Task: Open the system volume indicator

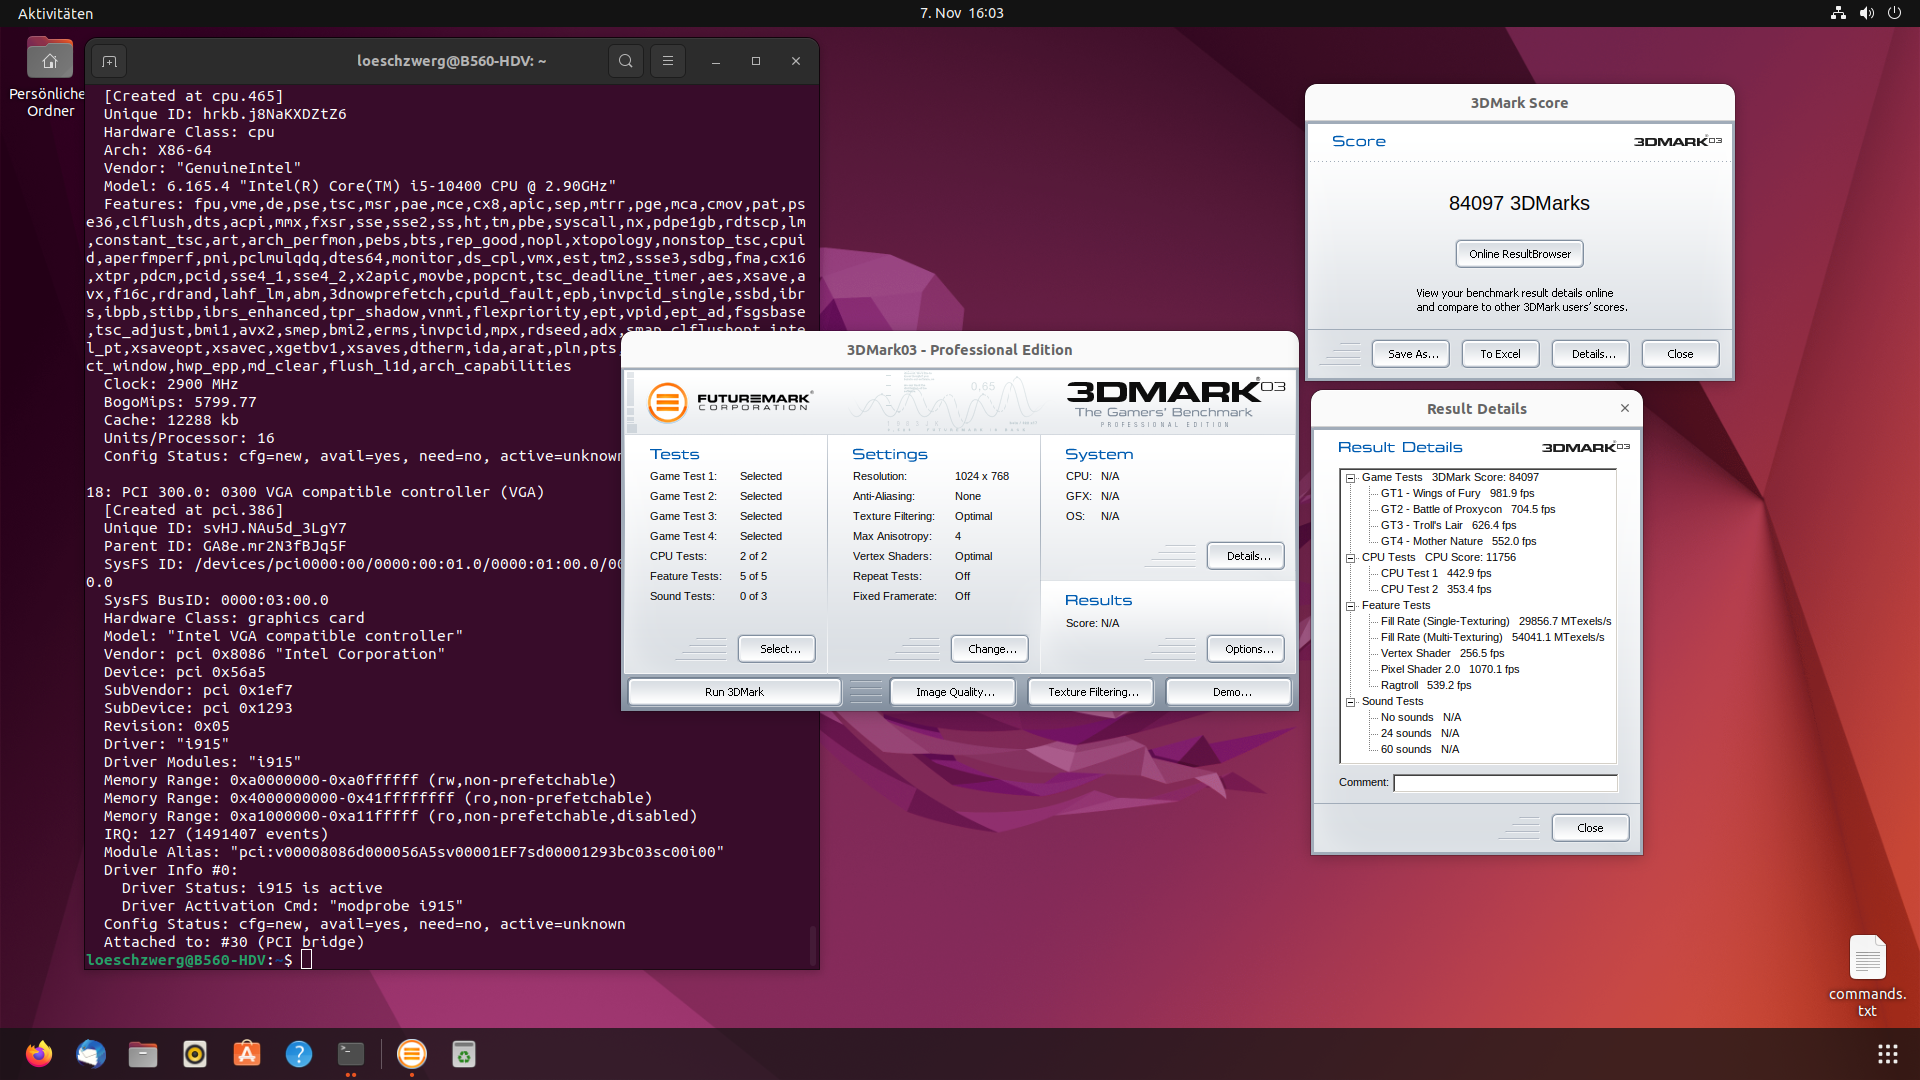Action: point(1866,13)
